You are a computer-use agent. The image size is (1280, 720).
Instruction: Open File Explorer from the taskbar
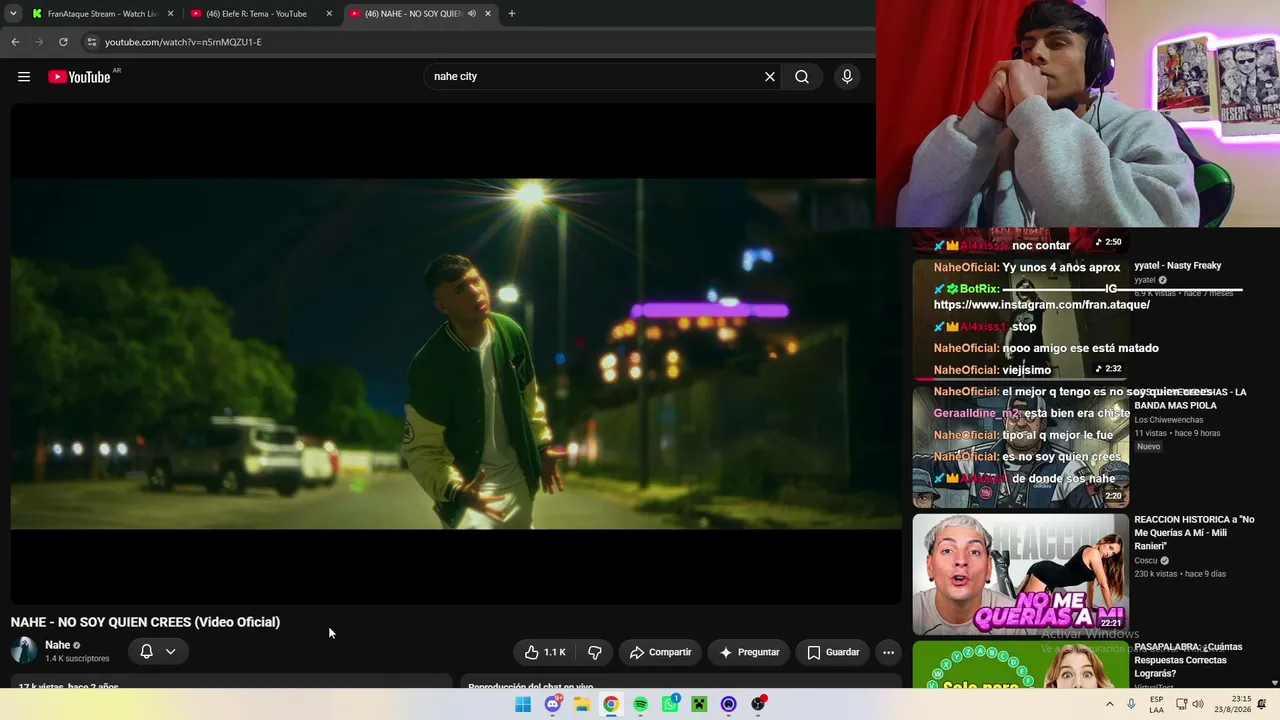tap(582, 704)
